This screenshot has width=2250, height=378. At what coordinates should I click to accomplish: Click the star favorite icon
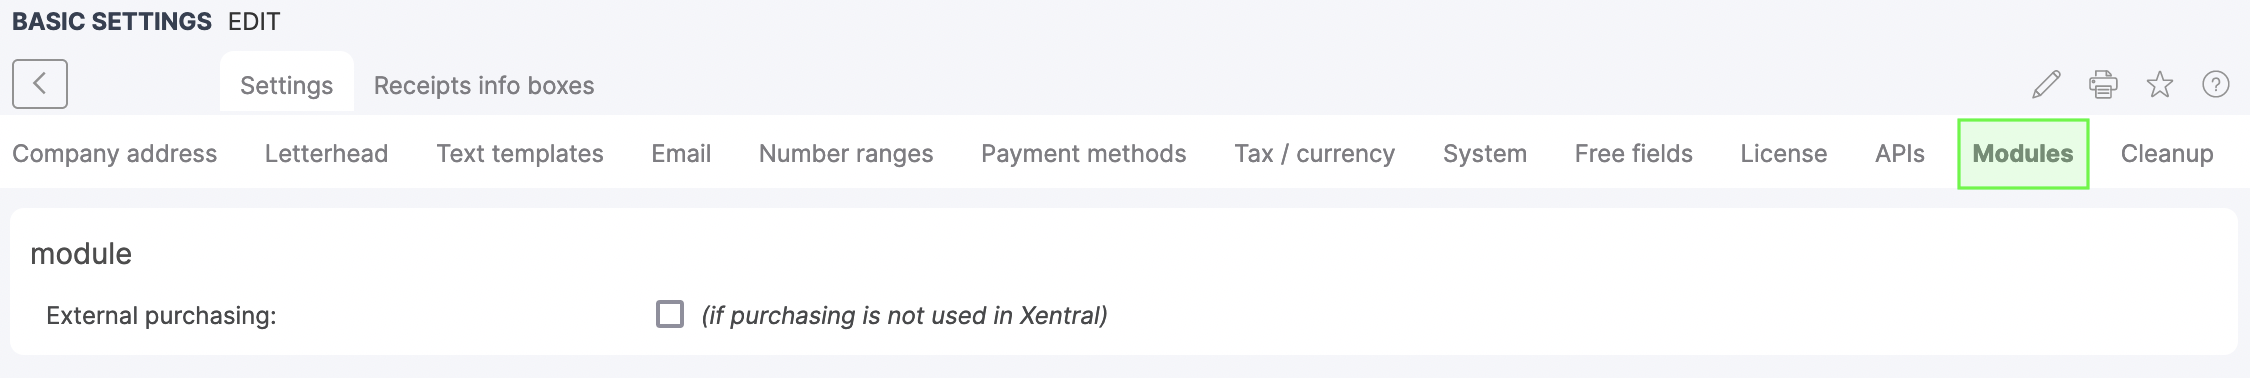(2160, 85)
